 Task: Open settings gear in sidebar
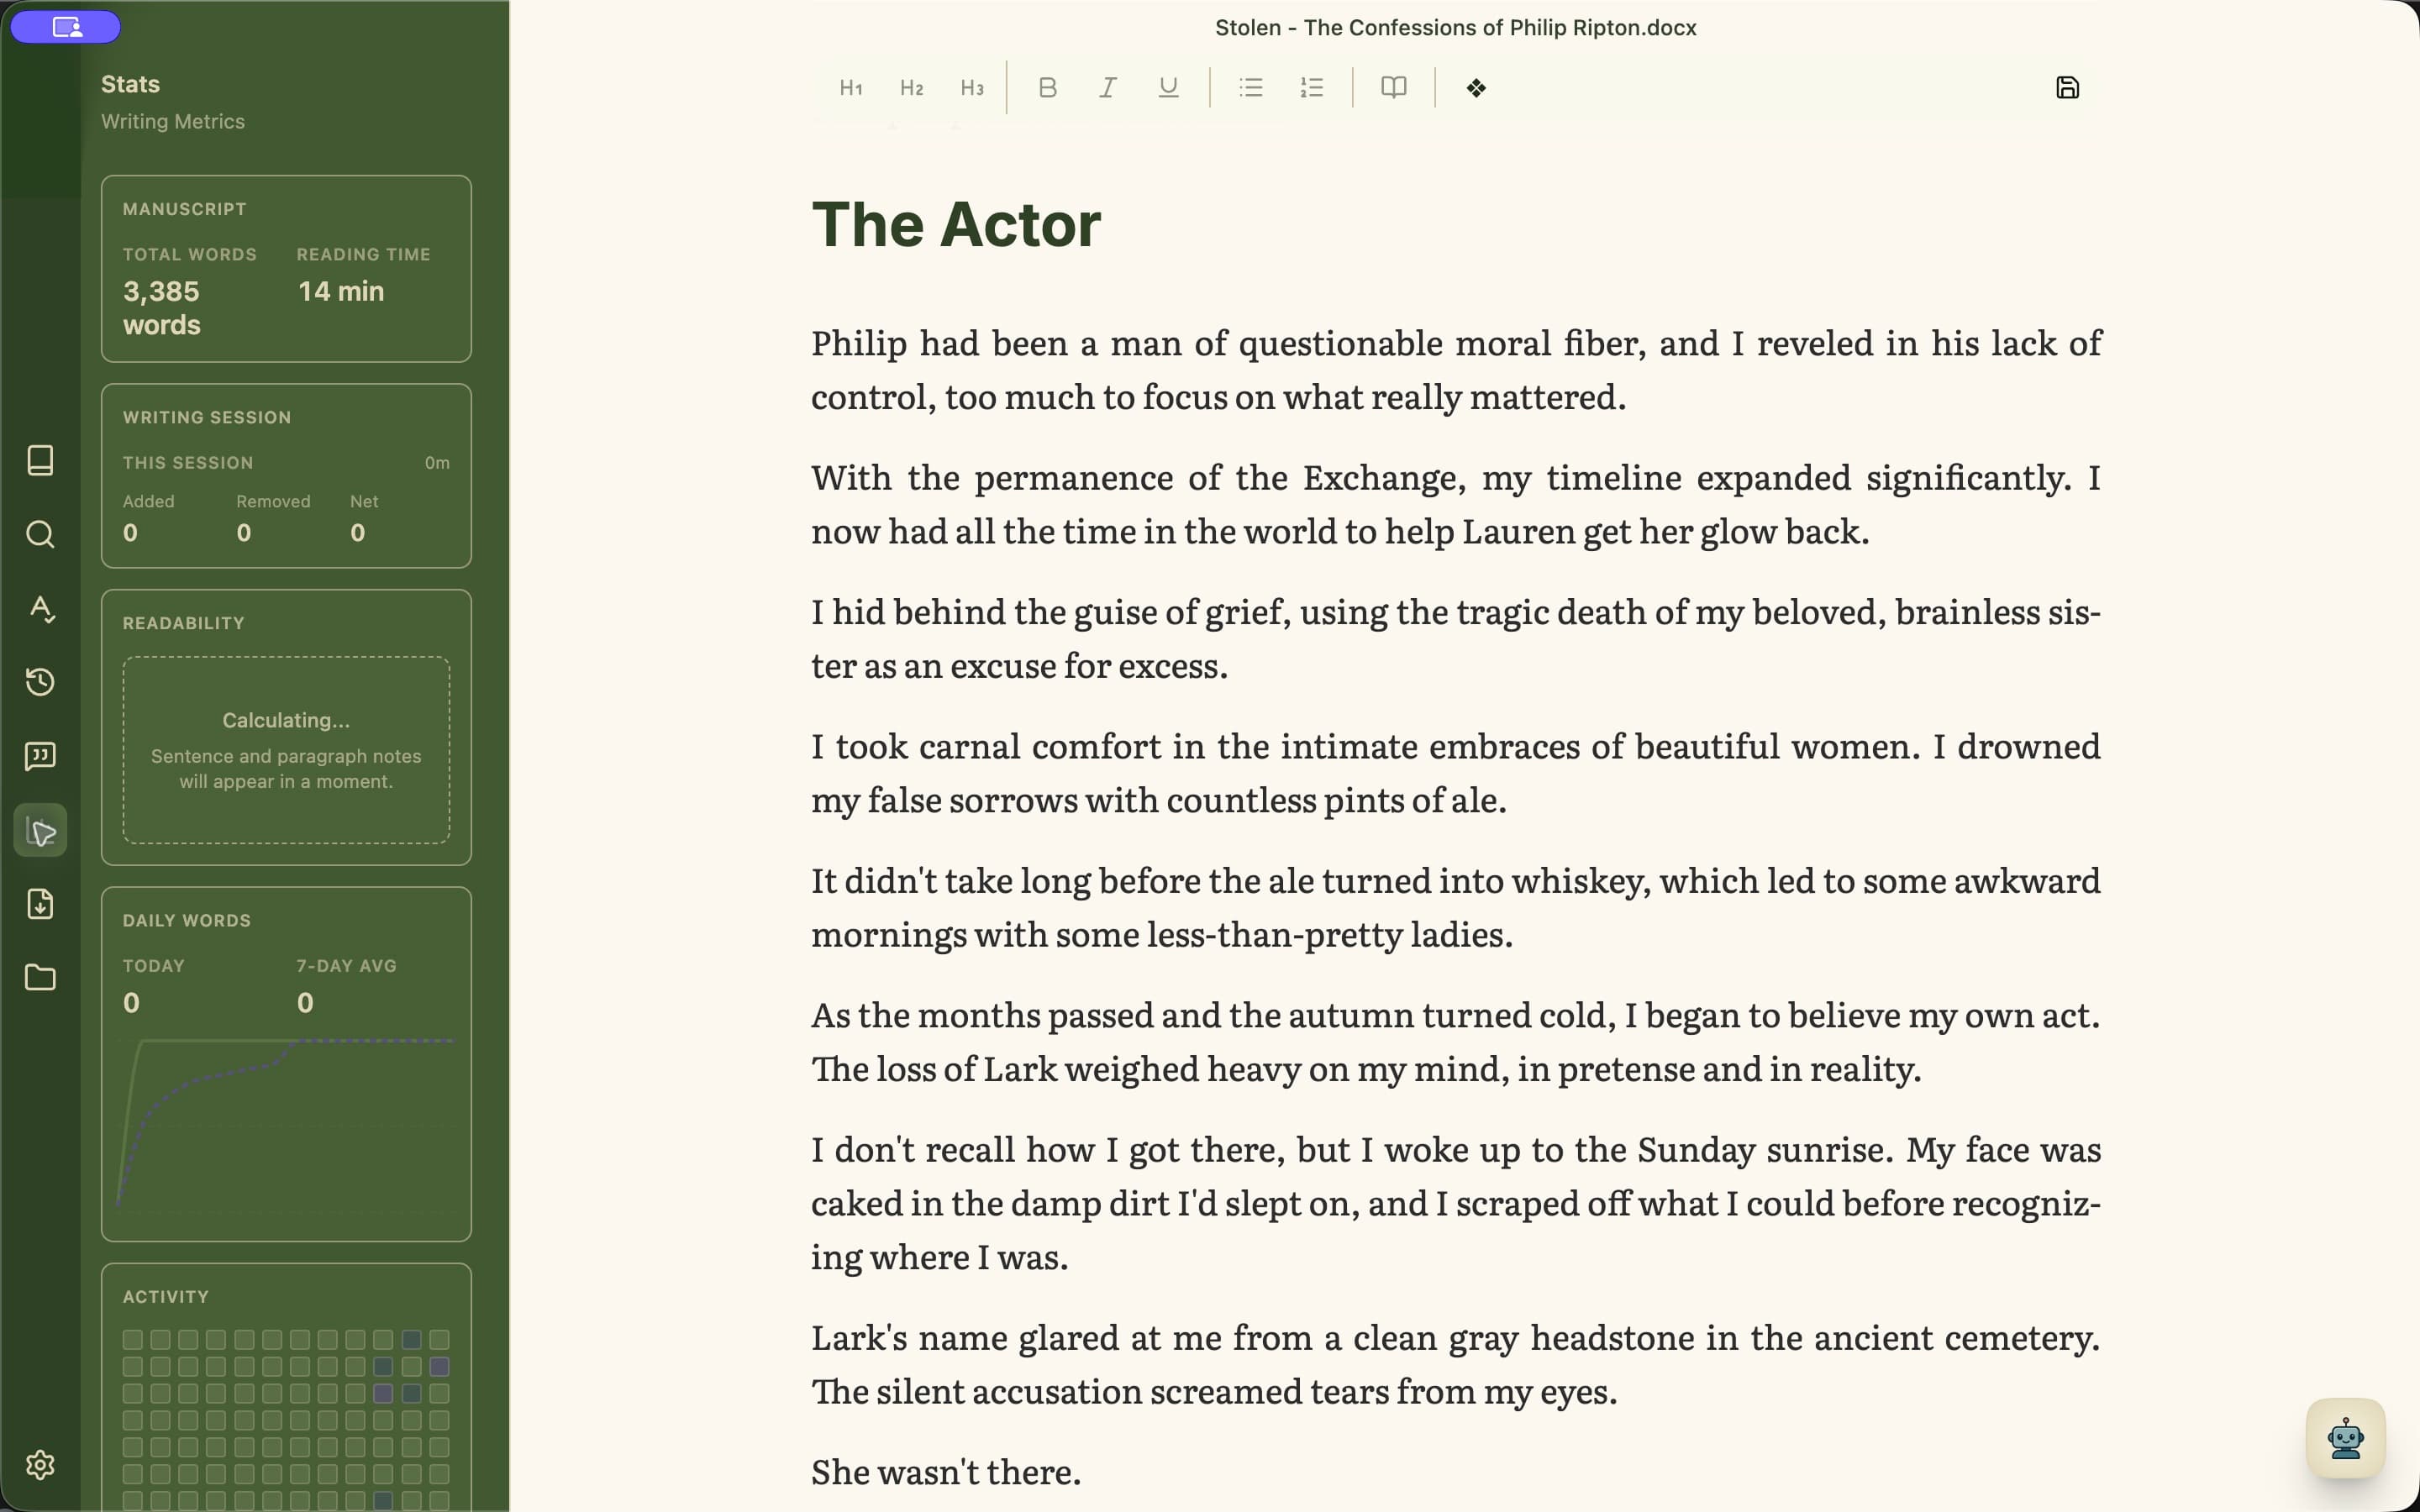tap(40, 1464)
